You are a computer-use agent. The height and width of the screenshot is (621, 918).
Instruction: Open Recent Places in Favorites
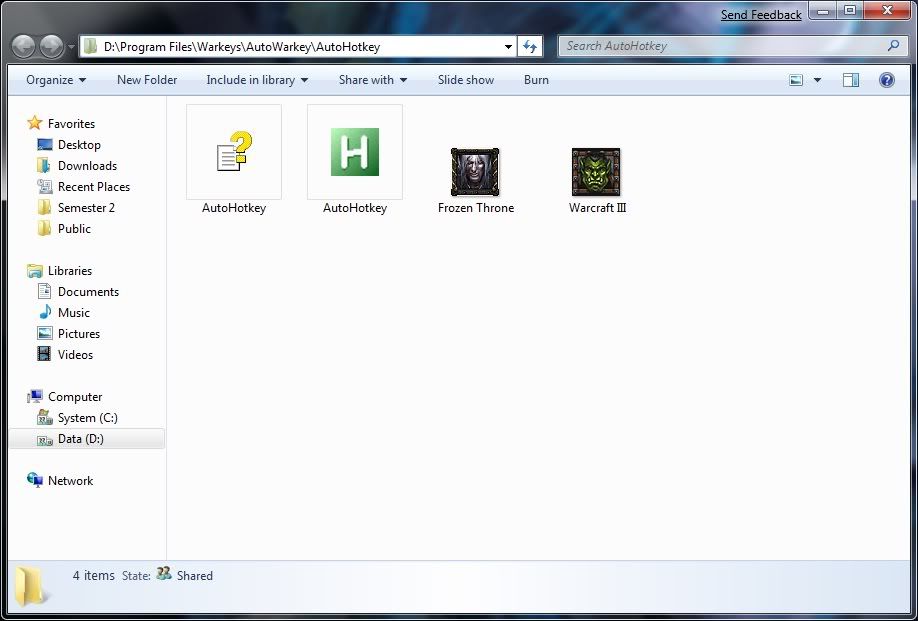(94, 187)
